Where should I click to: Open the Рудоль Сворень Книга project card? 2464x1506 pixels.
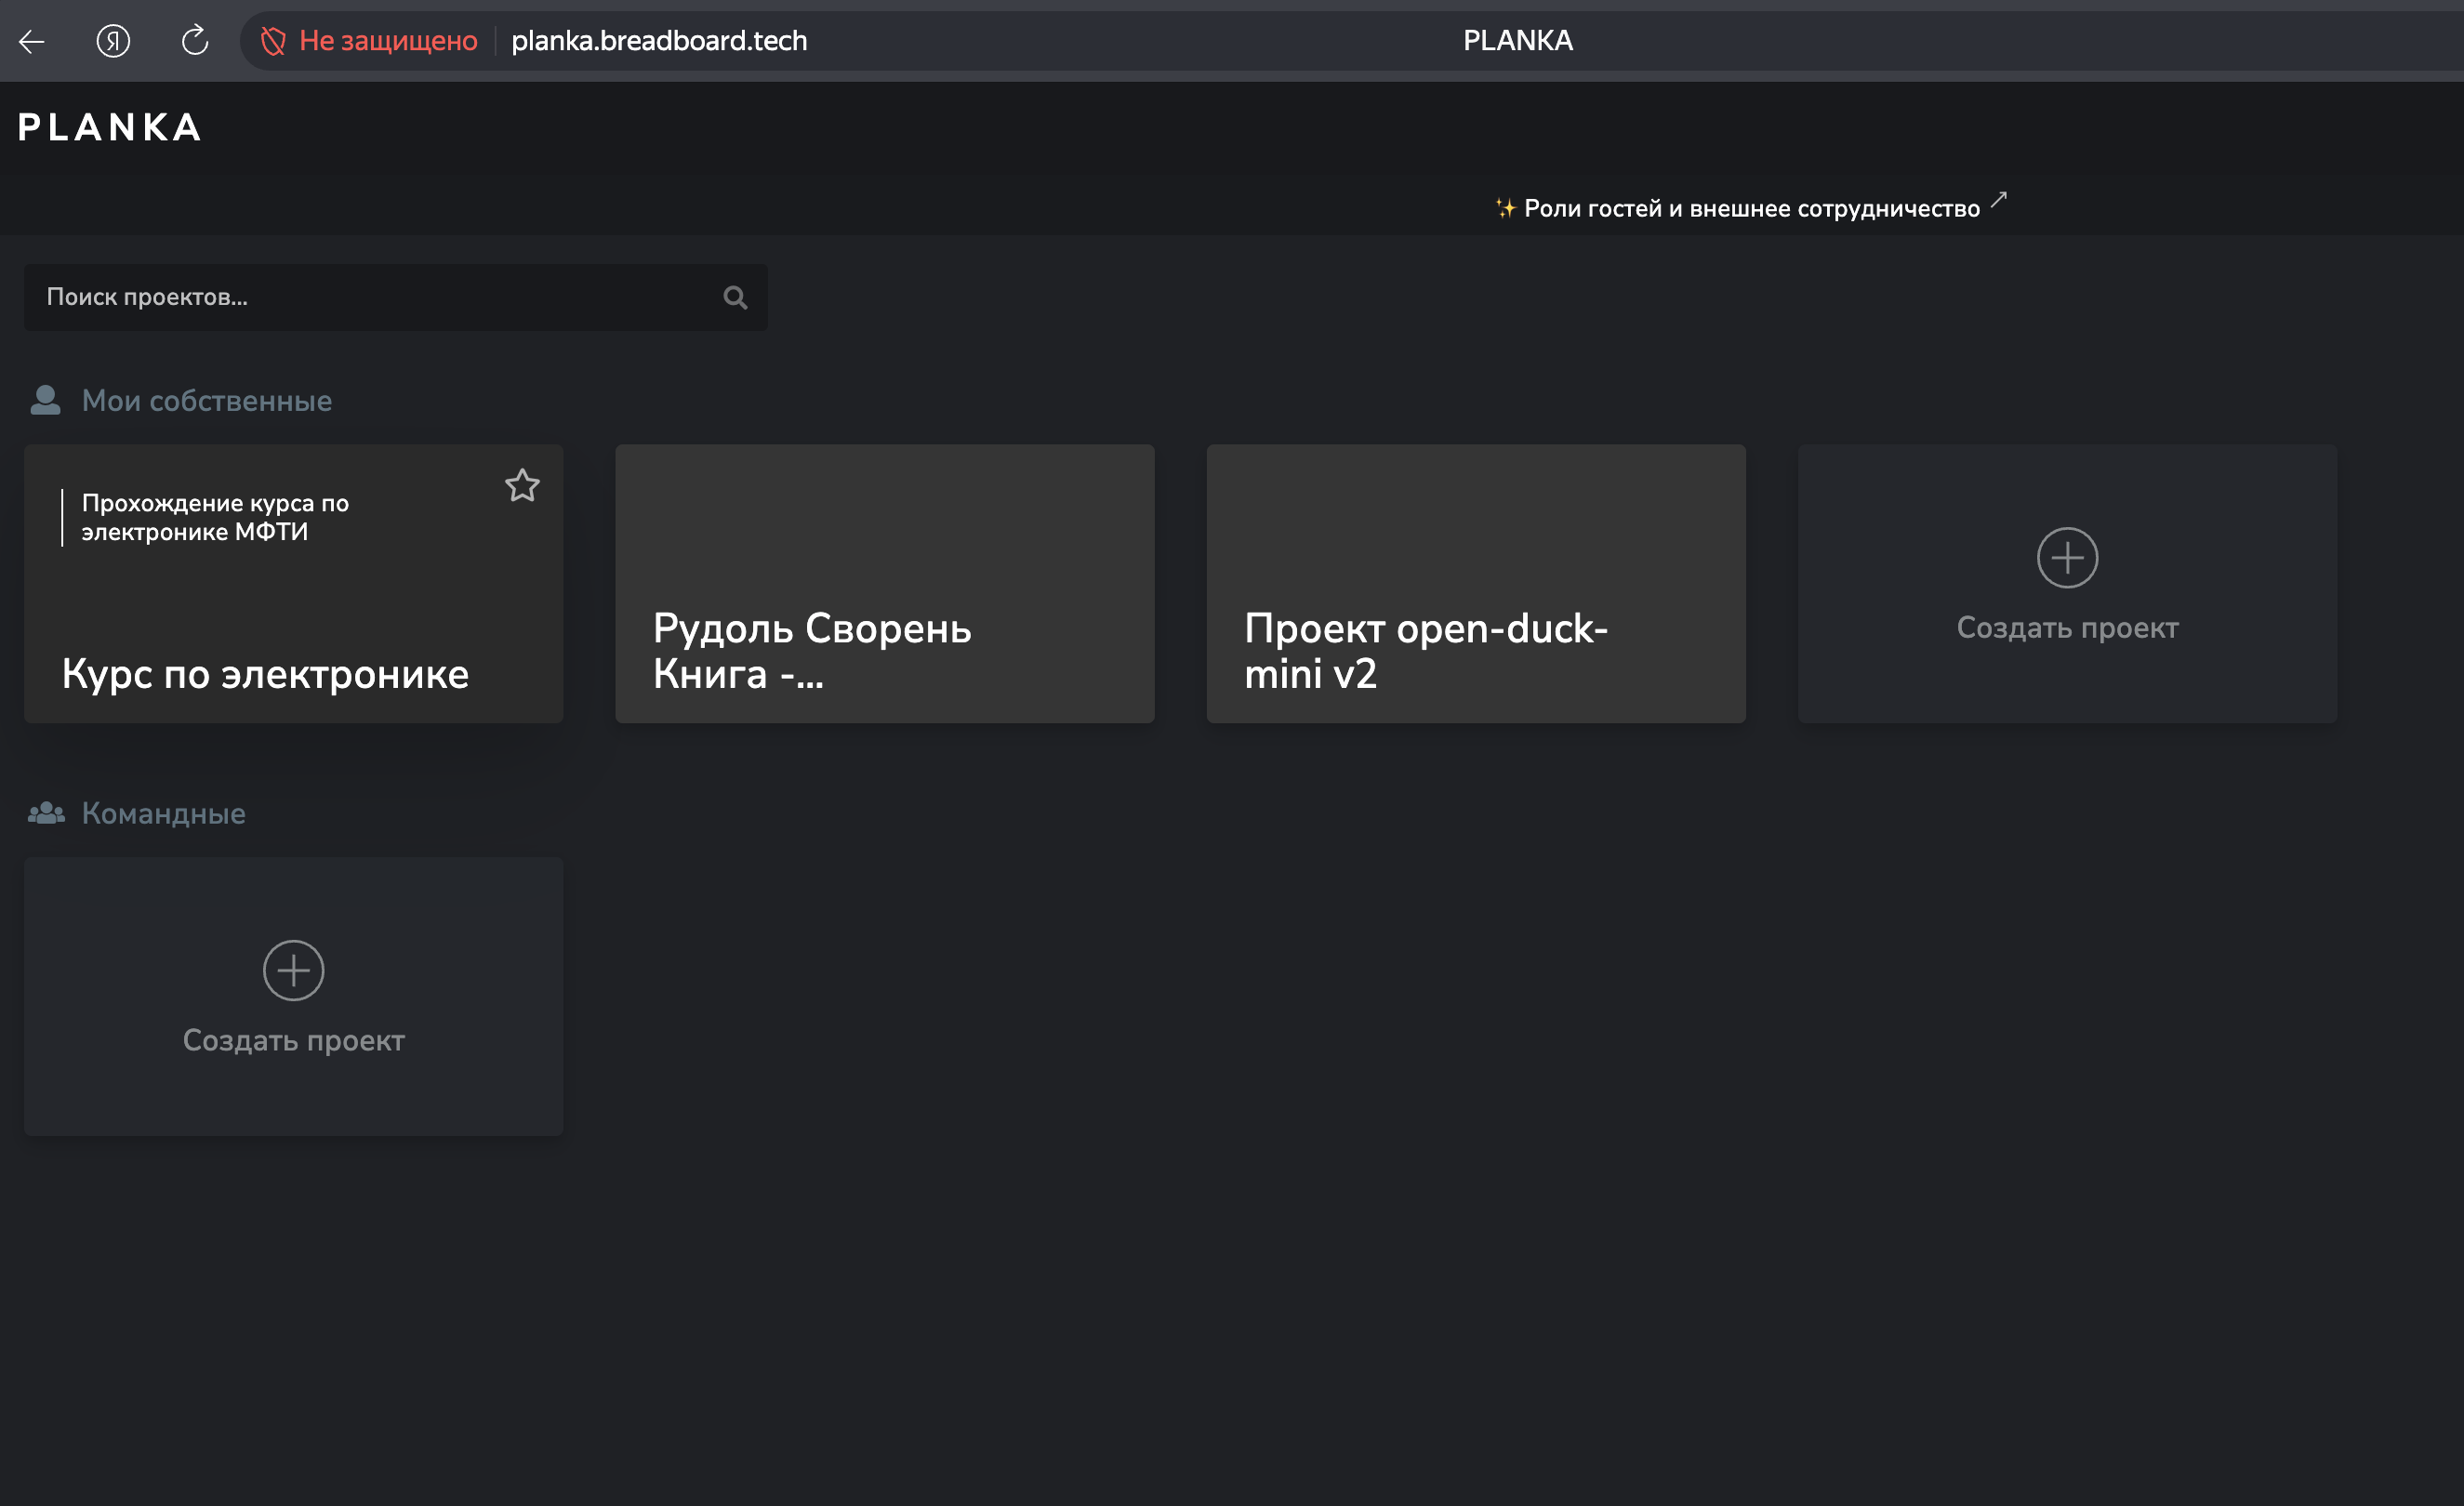884,583
